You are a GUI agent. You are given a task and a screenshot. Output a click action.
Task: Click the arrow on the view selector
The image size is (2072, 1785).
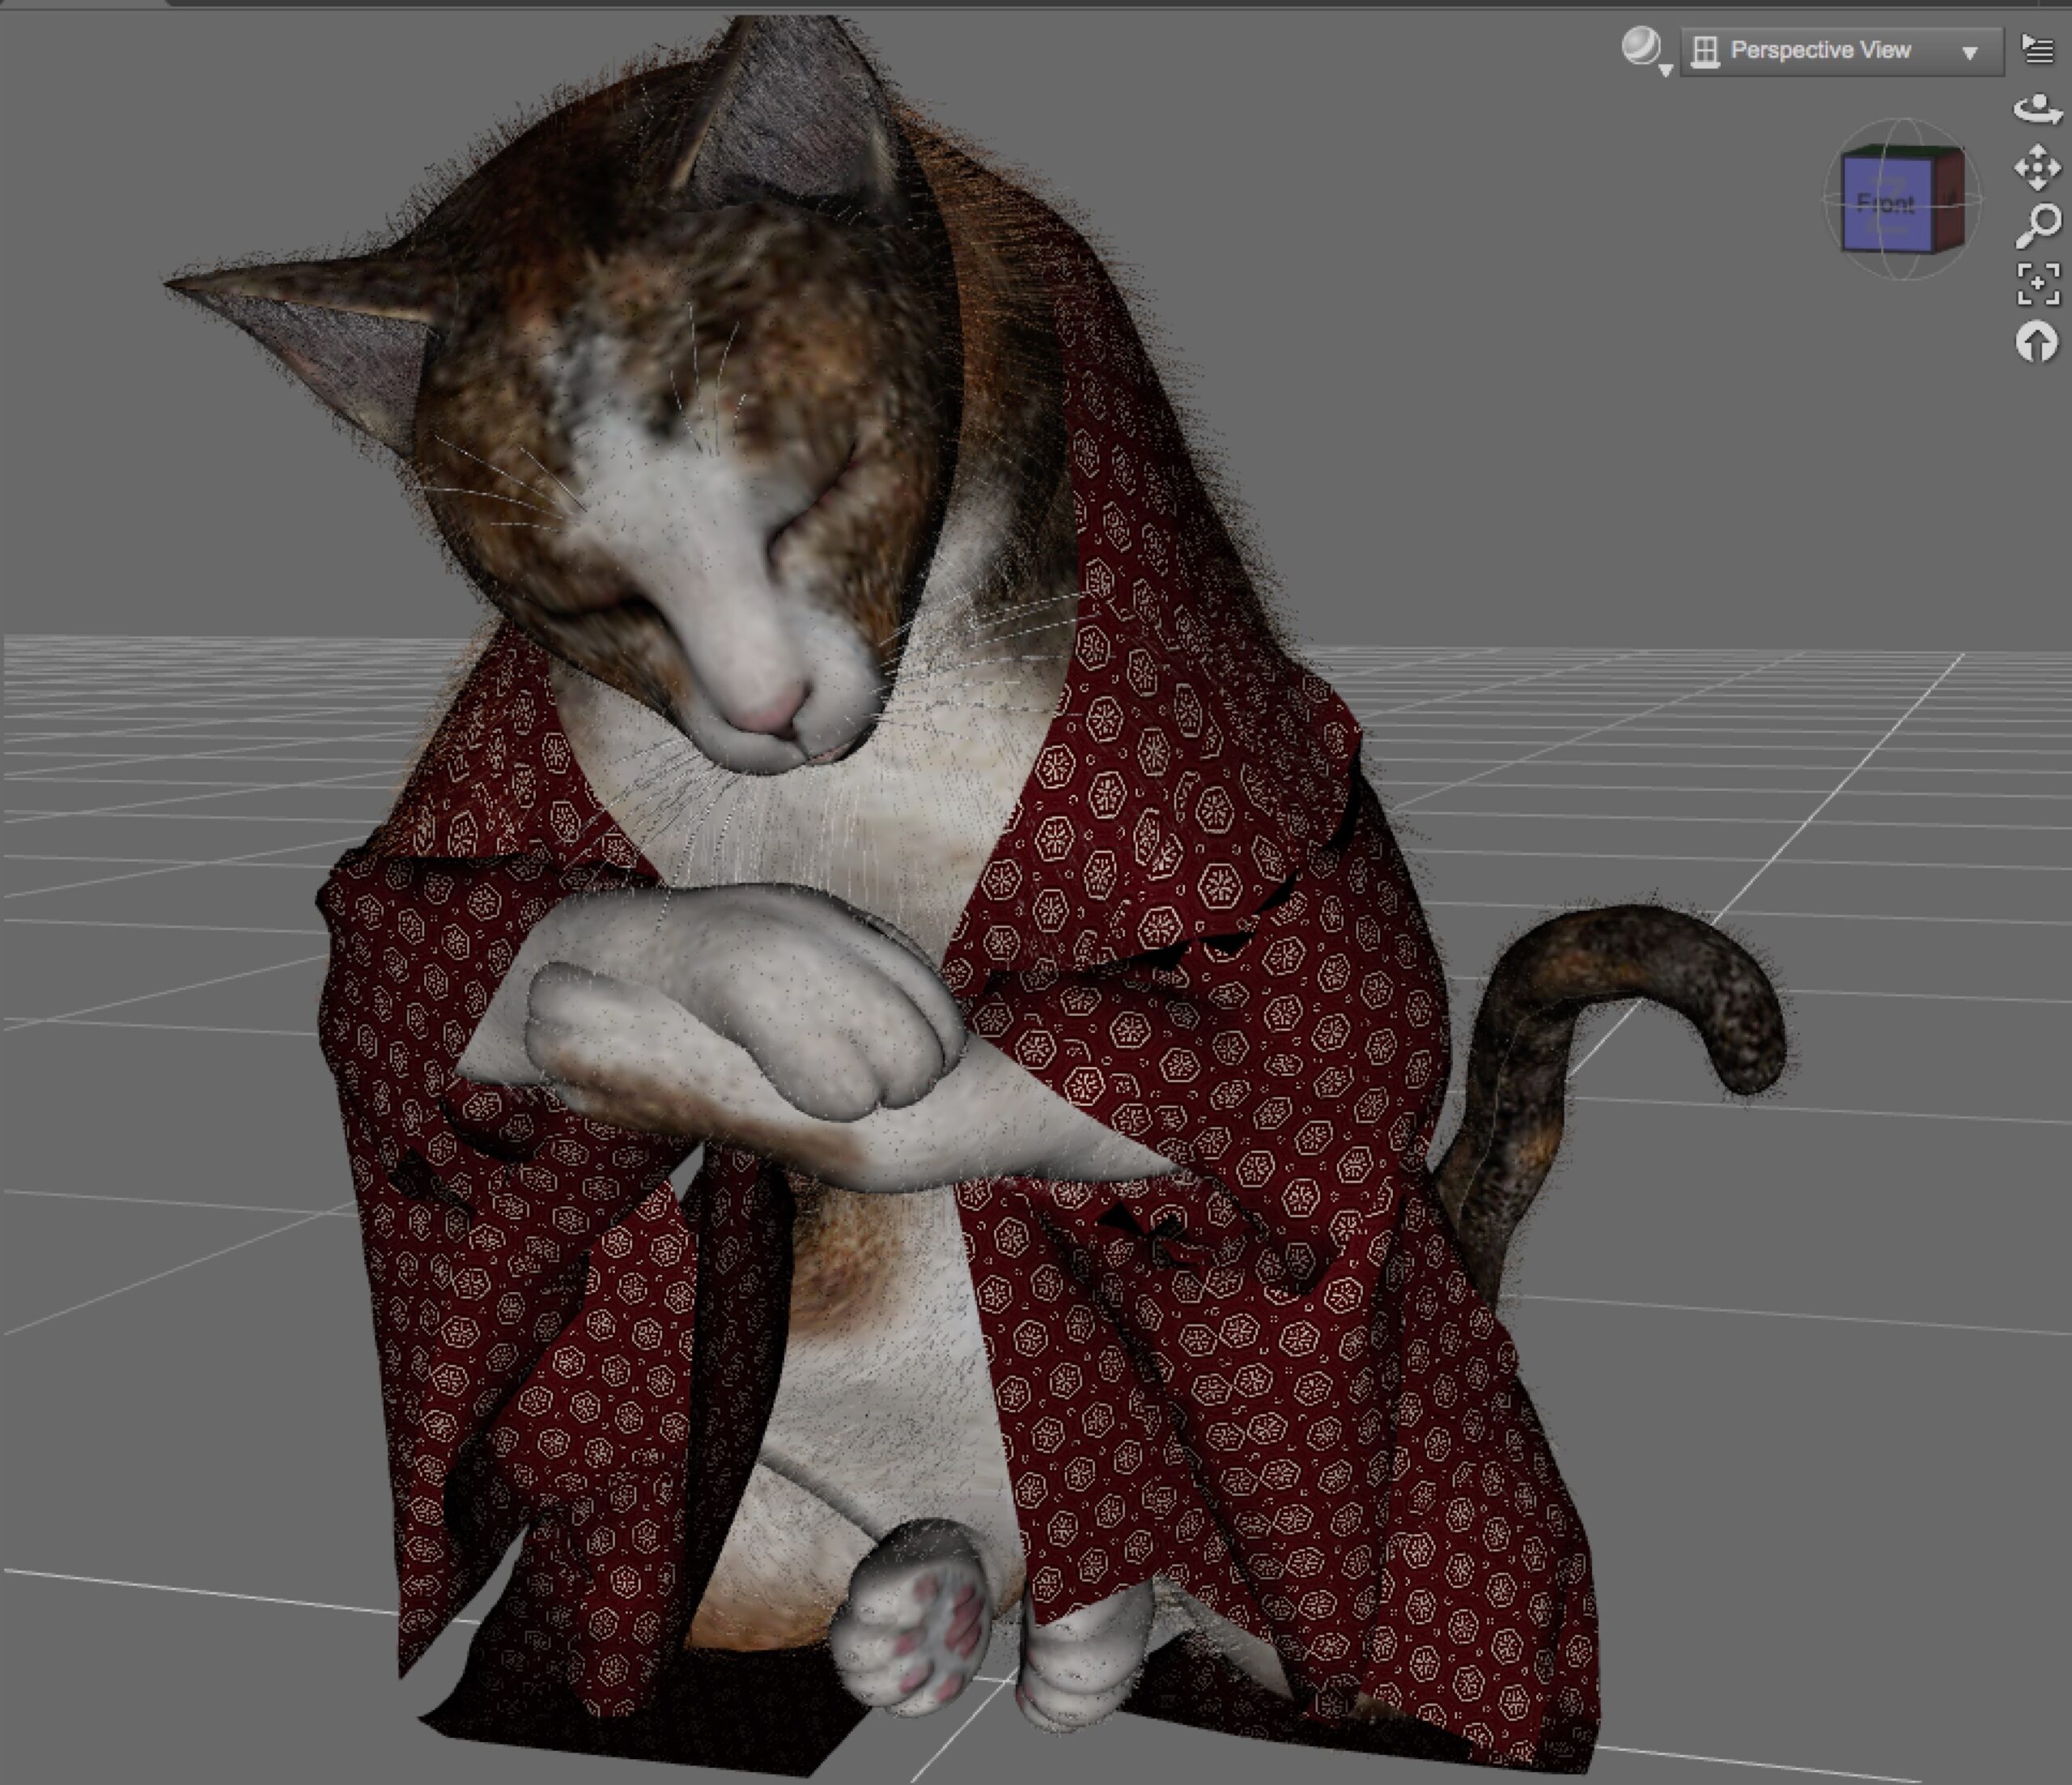point(1969,52)
